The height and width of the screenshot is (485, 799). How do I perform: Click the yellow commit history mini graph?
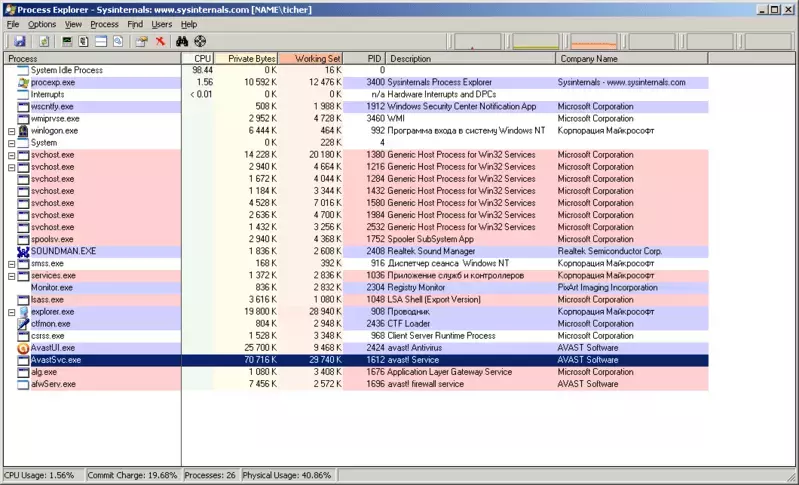pos(536,42)
